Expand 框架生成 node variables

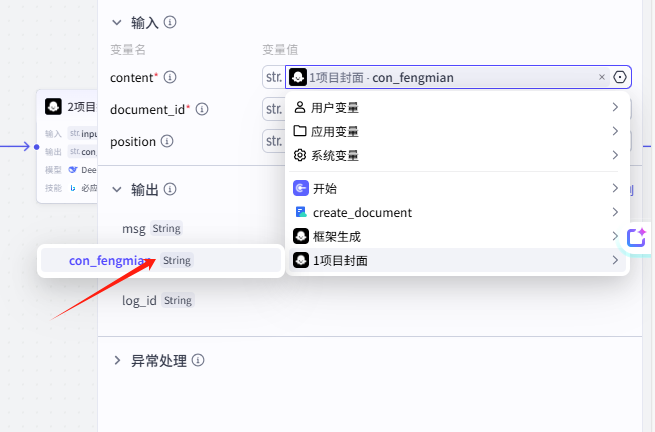[456, 236]
